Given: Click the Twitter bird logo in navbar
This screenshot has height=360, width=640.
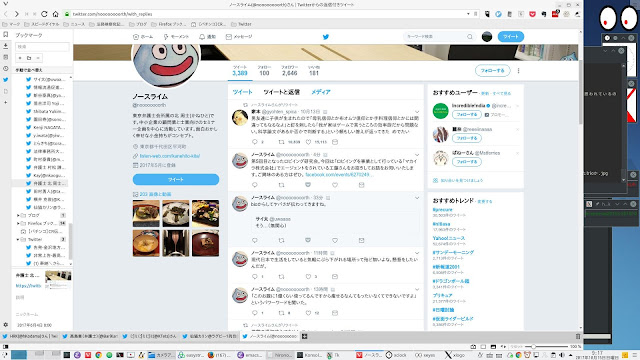Looking at the screenshot, I should pos(326,37).
